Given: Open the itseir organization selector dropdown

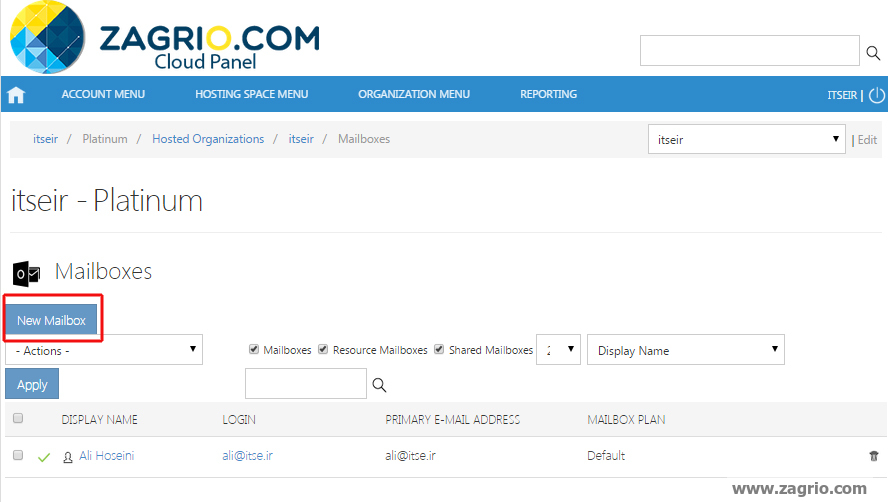Looking at the screenshot, I should [x=747, y=139].
